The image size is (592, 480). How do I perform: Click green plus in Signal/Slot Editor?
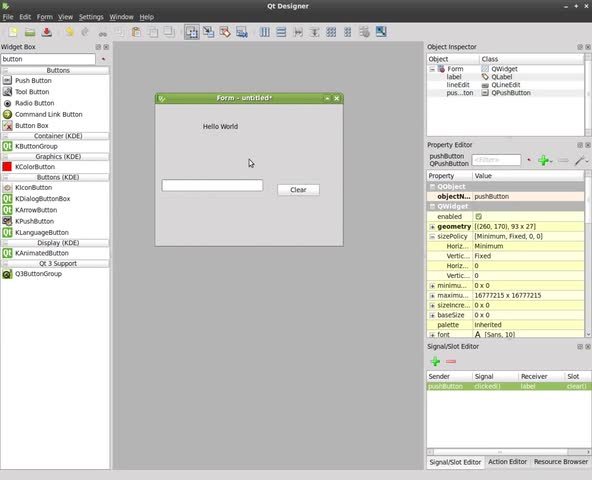coord(435,361)
